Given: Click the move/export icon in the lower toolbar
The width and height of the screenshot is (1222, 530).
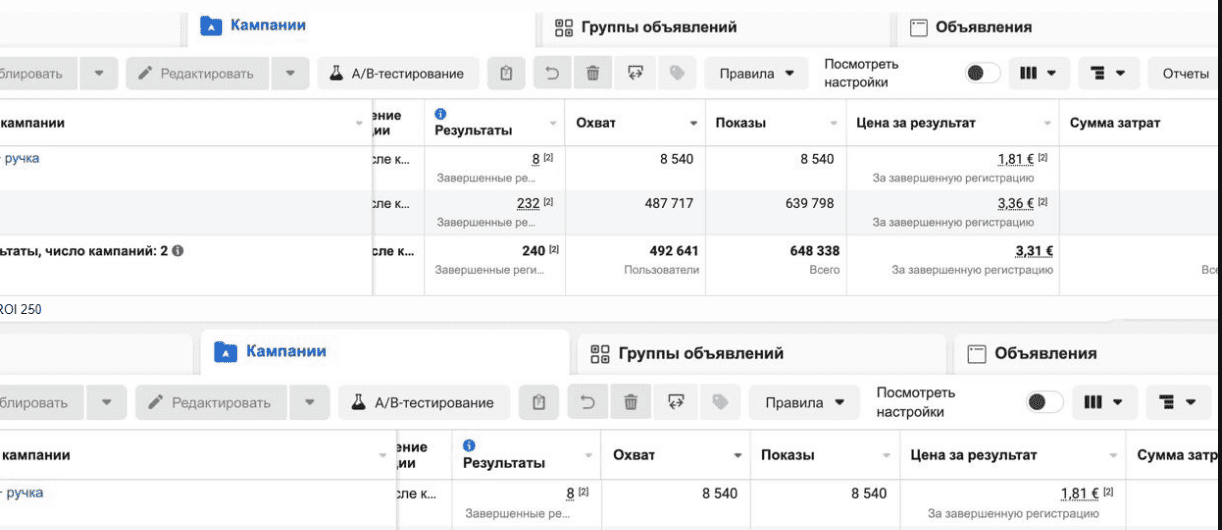Looking at the screenshot, I should pyautogui.click(x=675, y=402).
